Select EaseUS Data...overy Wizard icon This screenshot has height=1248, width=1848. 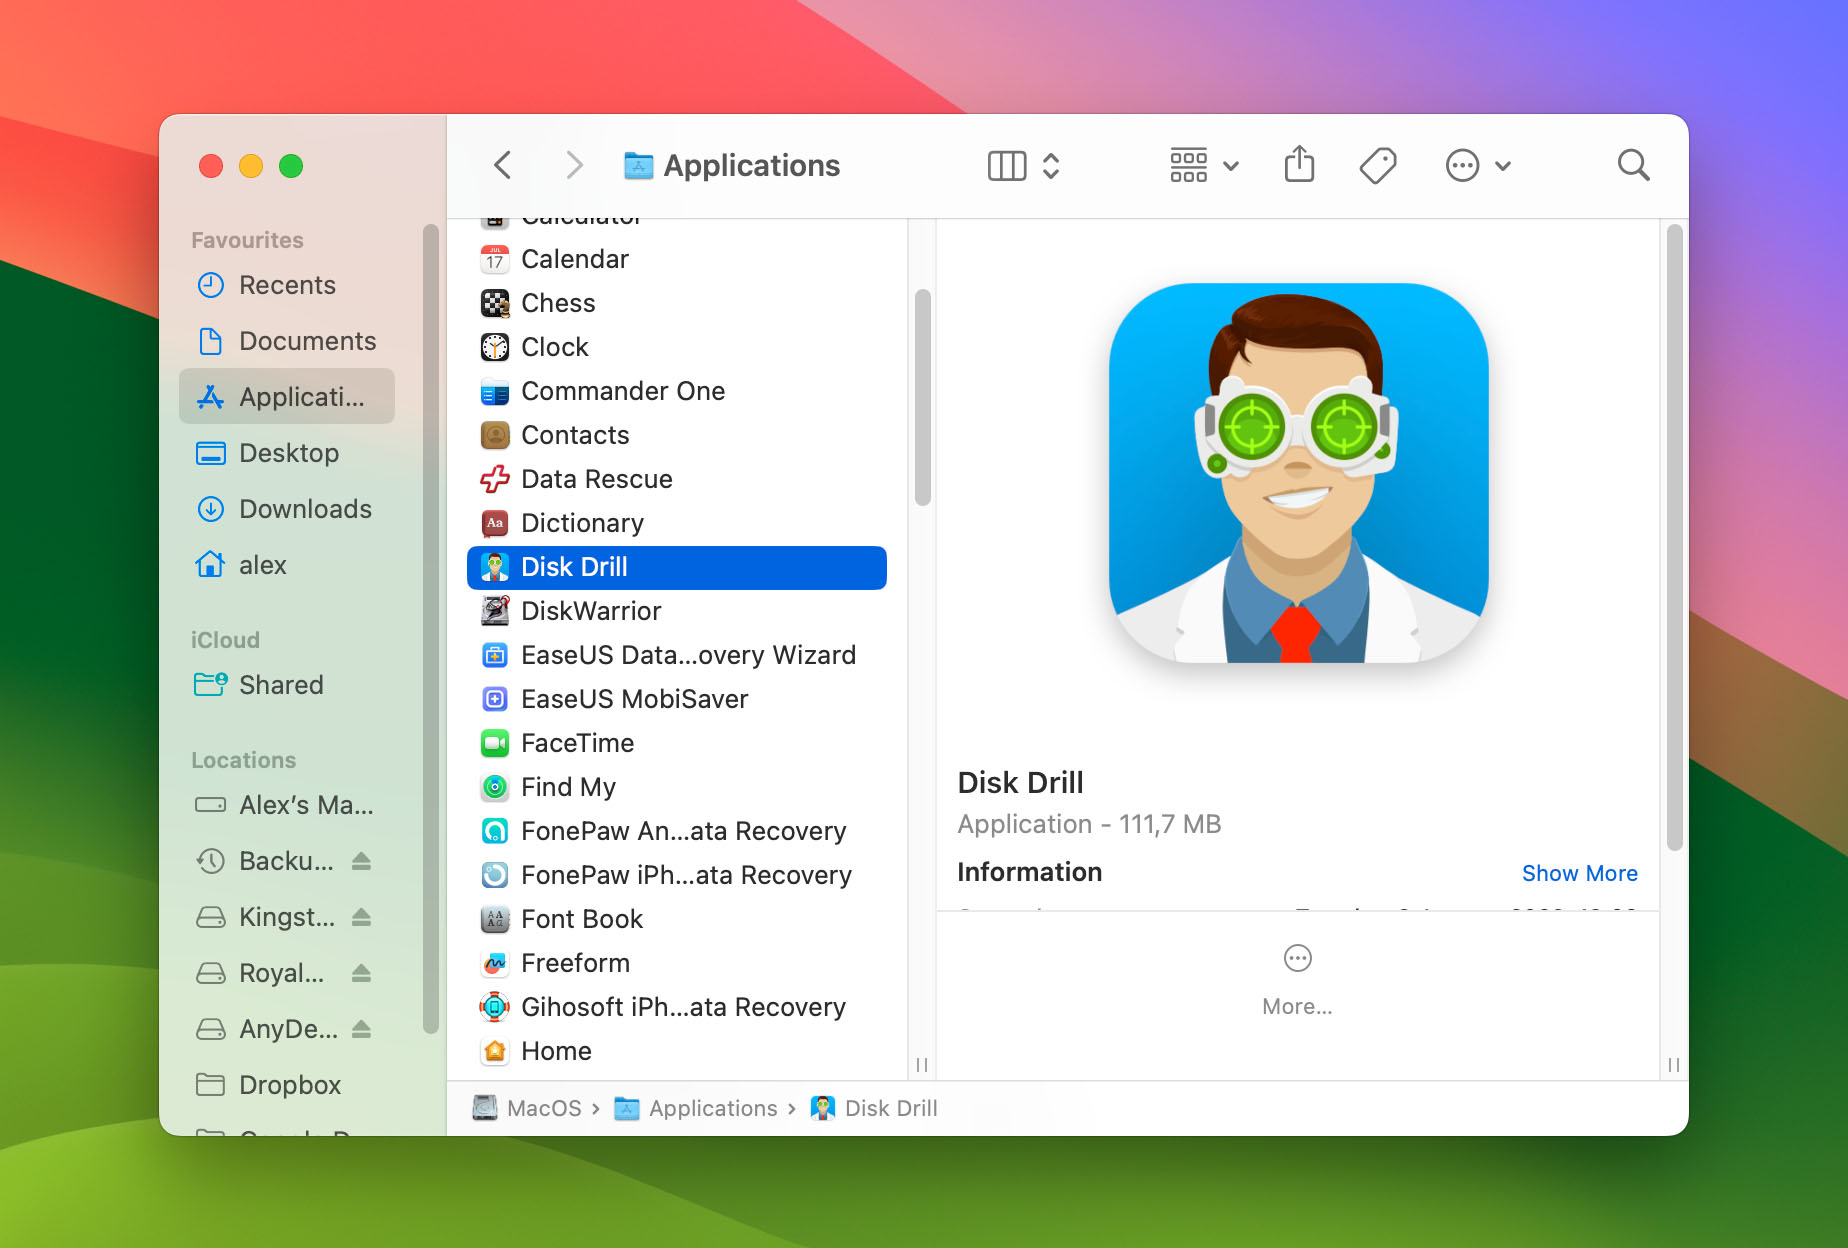[495, 655]
